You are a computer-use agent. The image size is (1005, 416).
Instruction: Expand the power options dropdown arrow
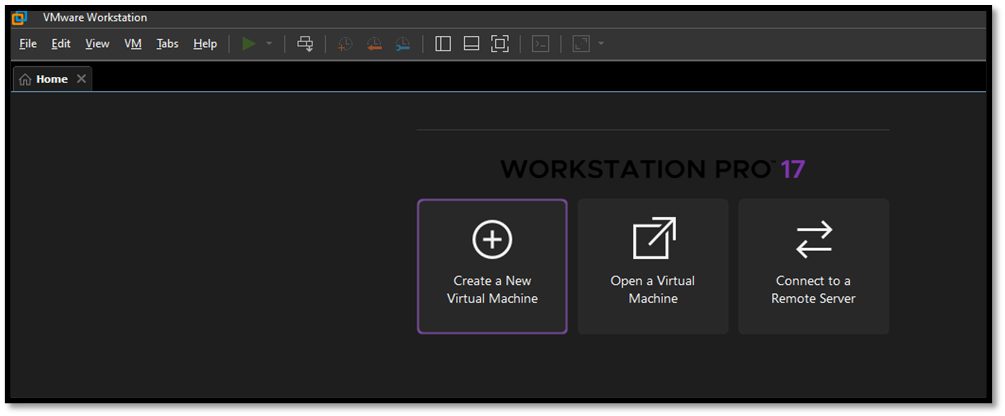[269, 44]
